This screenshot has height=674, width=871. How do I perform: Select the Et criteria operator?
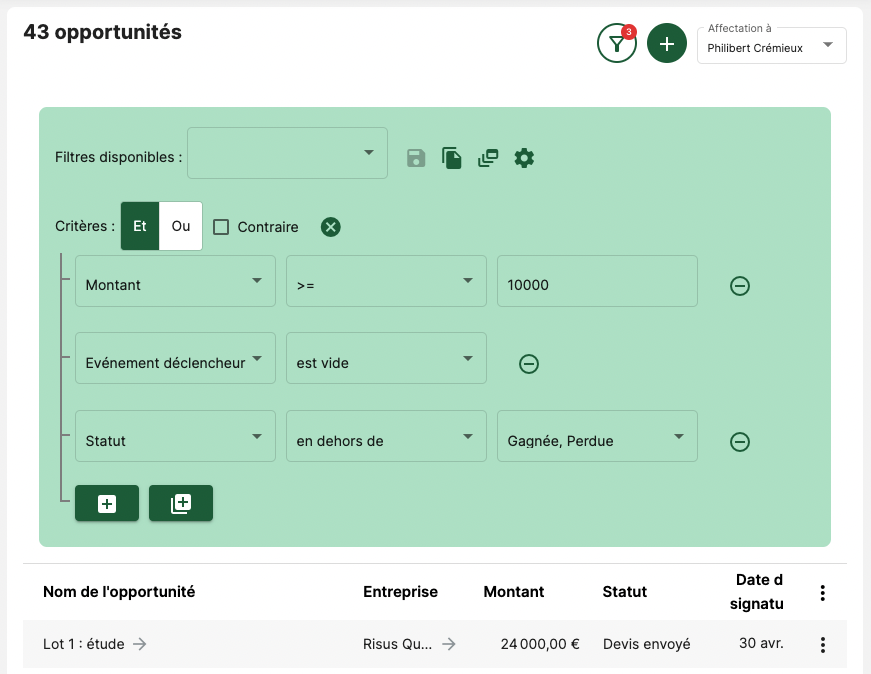click(x=140, y=226)
